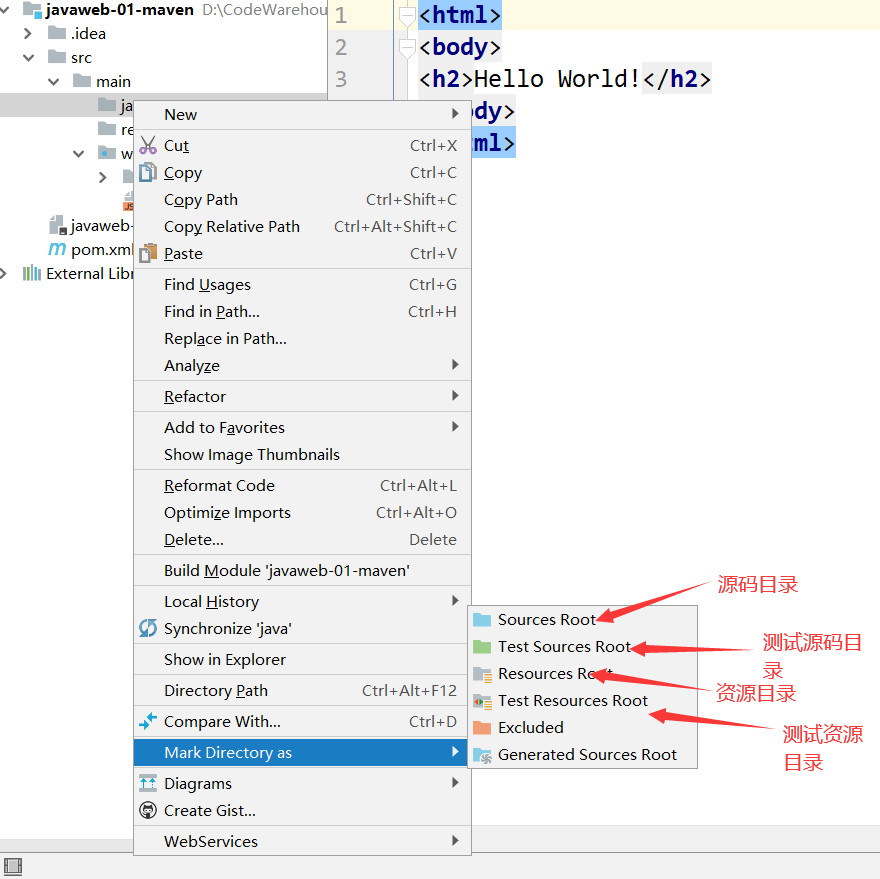The width and height of the screenshot is (880, 879).
Task: Fold the body tag in gutter
Action: click(406, 48)
